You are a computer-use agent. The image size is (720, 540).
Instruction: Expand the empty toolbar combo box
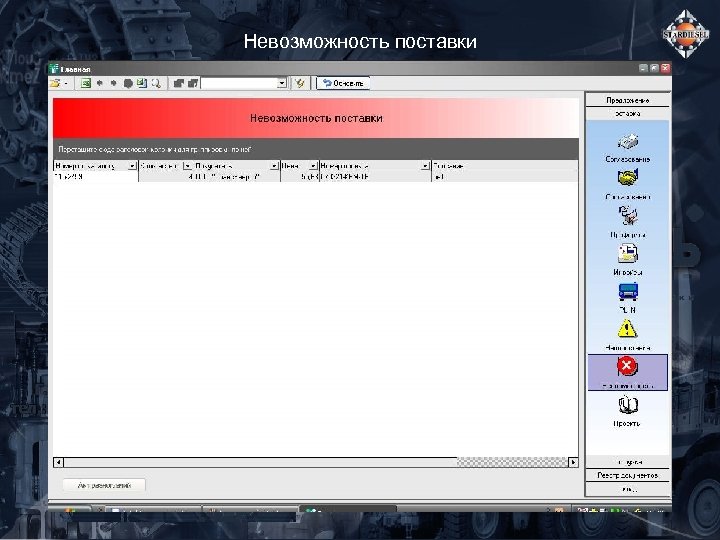(282, 83)
